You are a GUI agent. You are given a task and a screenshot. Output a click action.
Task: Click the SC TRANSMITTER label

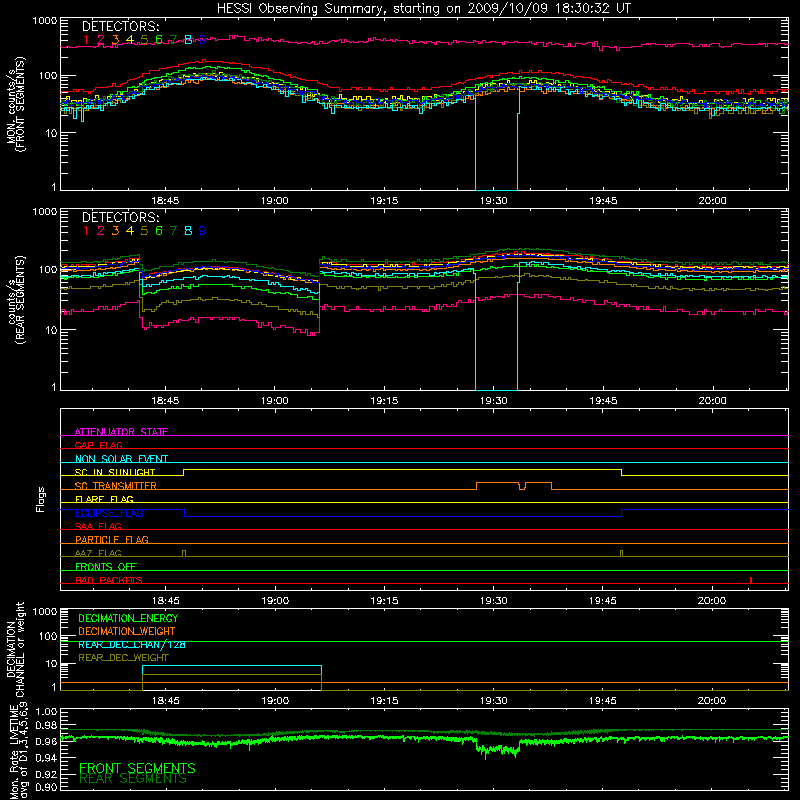115,485
